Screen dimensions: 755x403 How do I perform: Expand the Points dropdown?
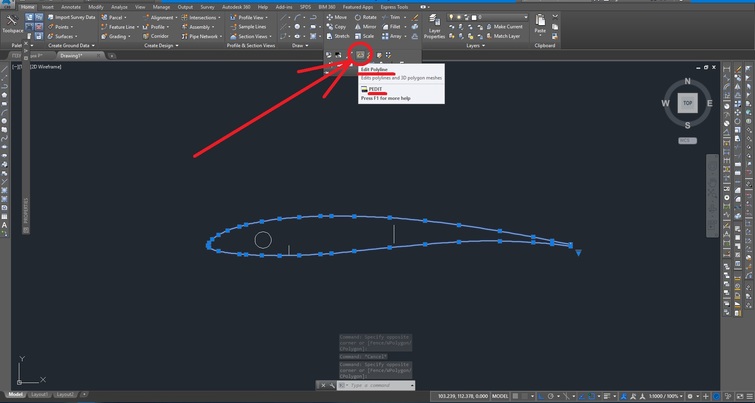62,26
